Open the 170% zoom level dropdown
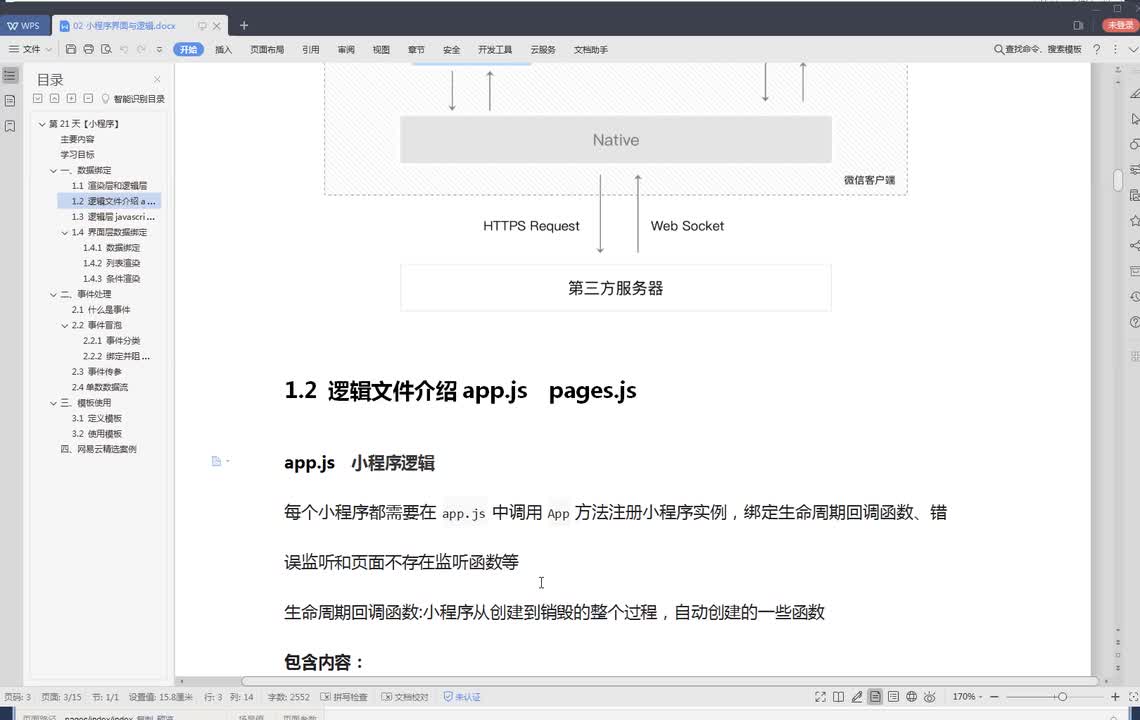Screen dimensions: 1140x720 tap(967, 697)
